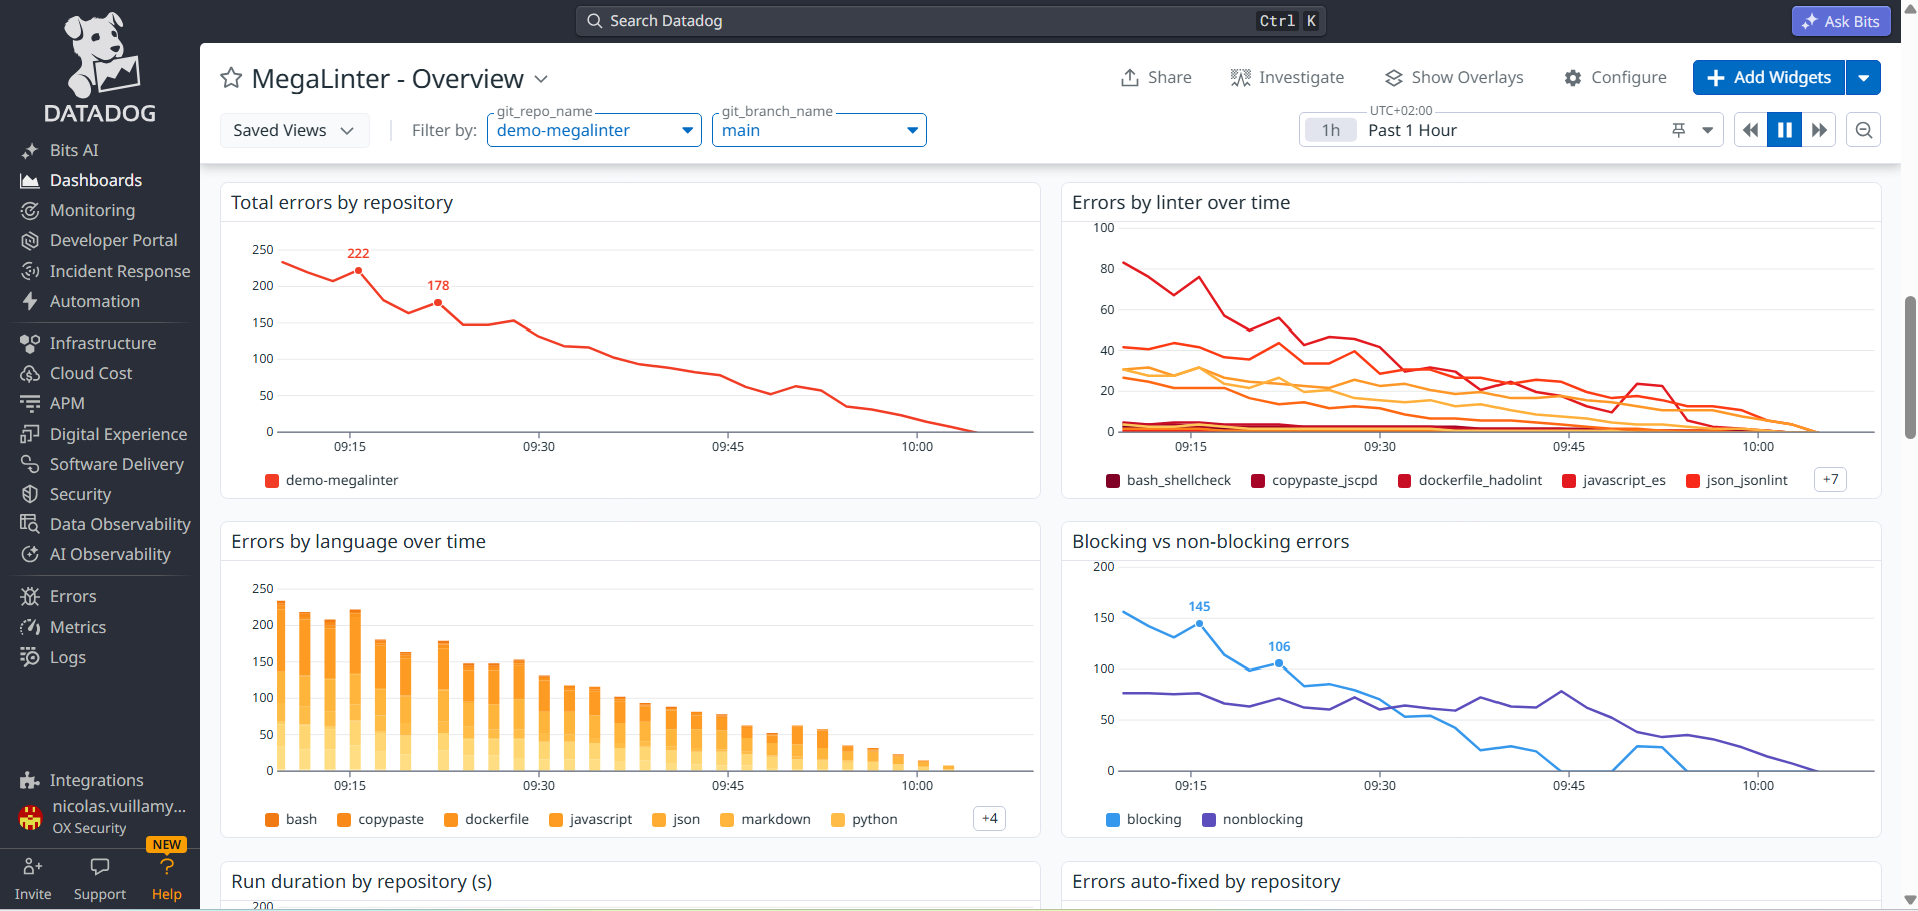Expand the +4 more languages legend
The image size is (1918, 911).
(x=989, y=819)
